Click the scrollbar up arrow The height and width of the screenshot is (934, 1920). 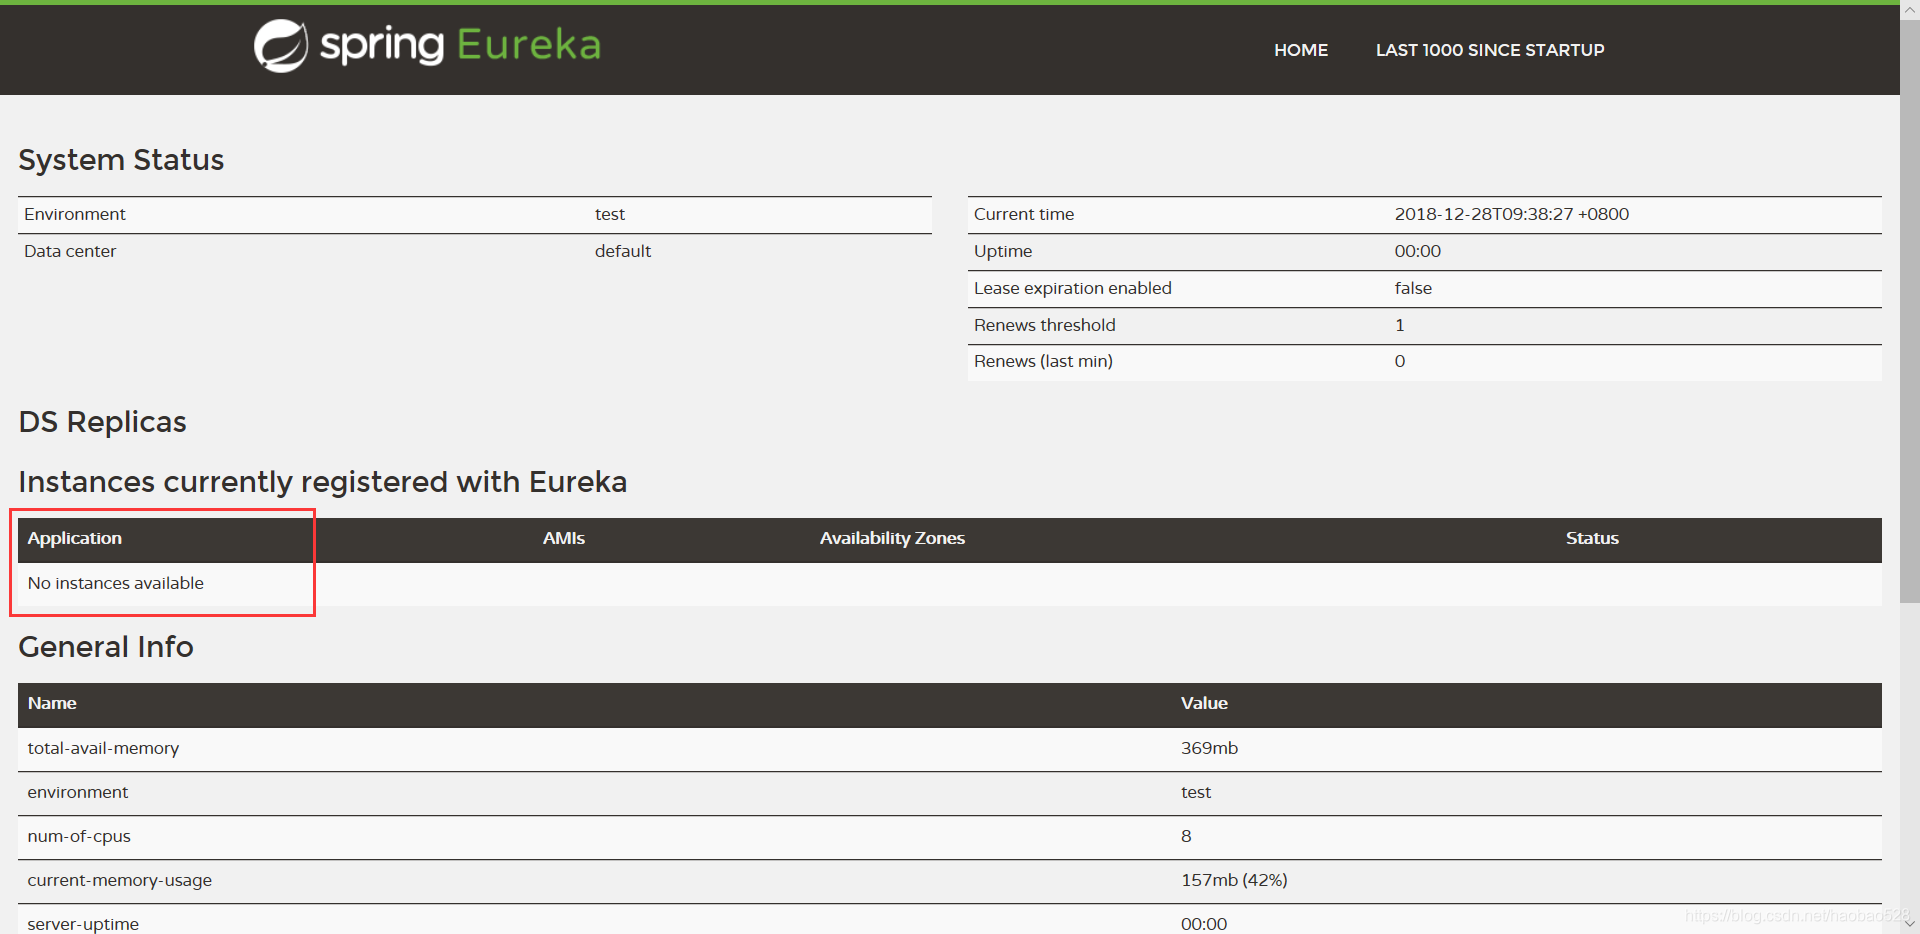click(1910, 9)
